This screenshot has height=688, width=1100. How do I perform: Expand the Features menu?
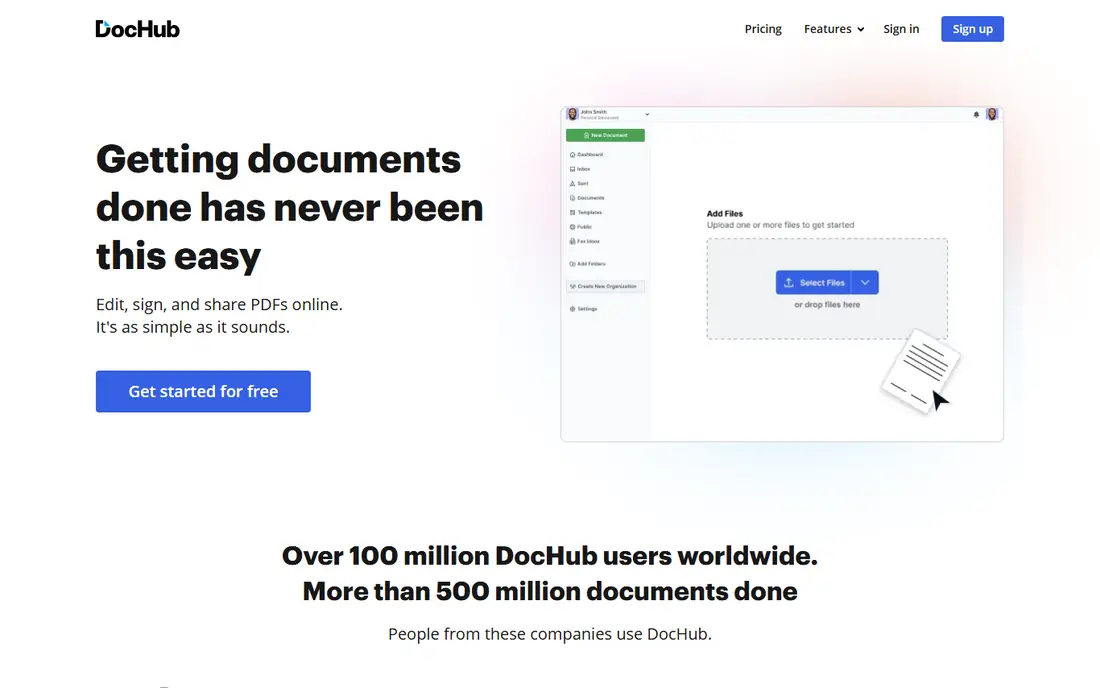[x=833, y=29]
